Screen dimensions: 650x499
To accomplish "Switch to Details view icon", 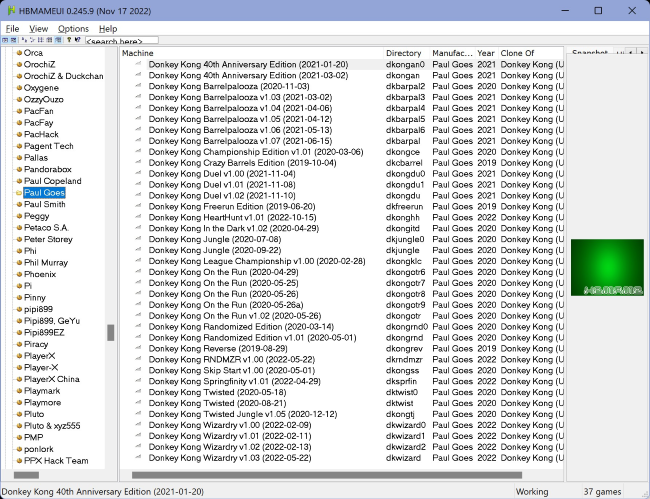I will (49, 40).
